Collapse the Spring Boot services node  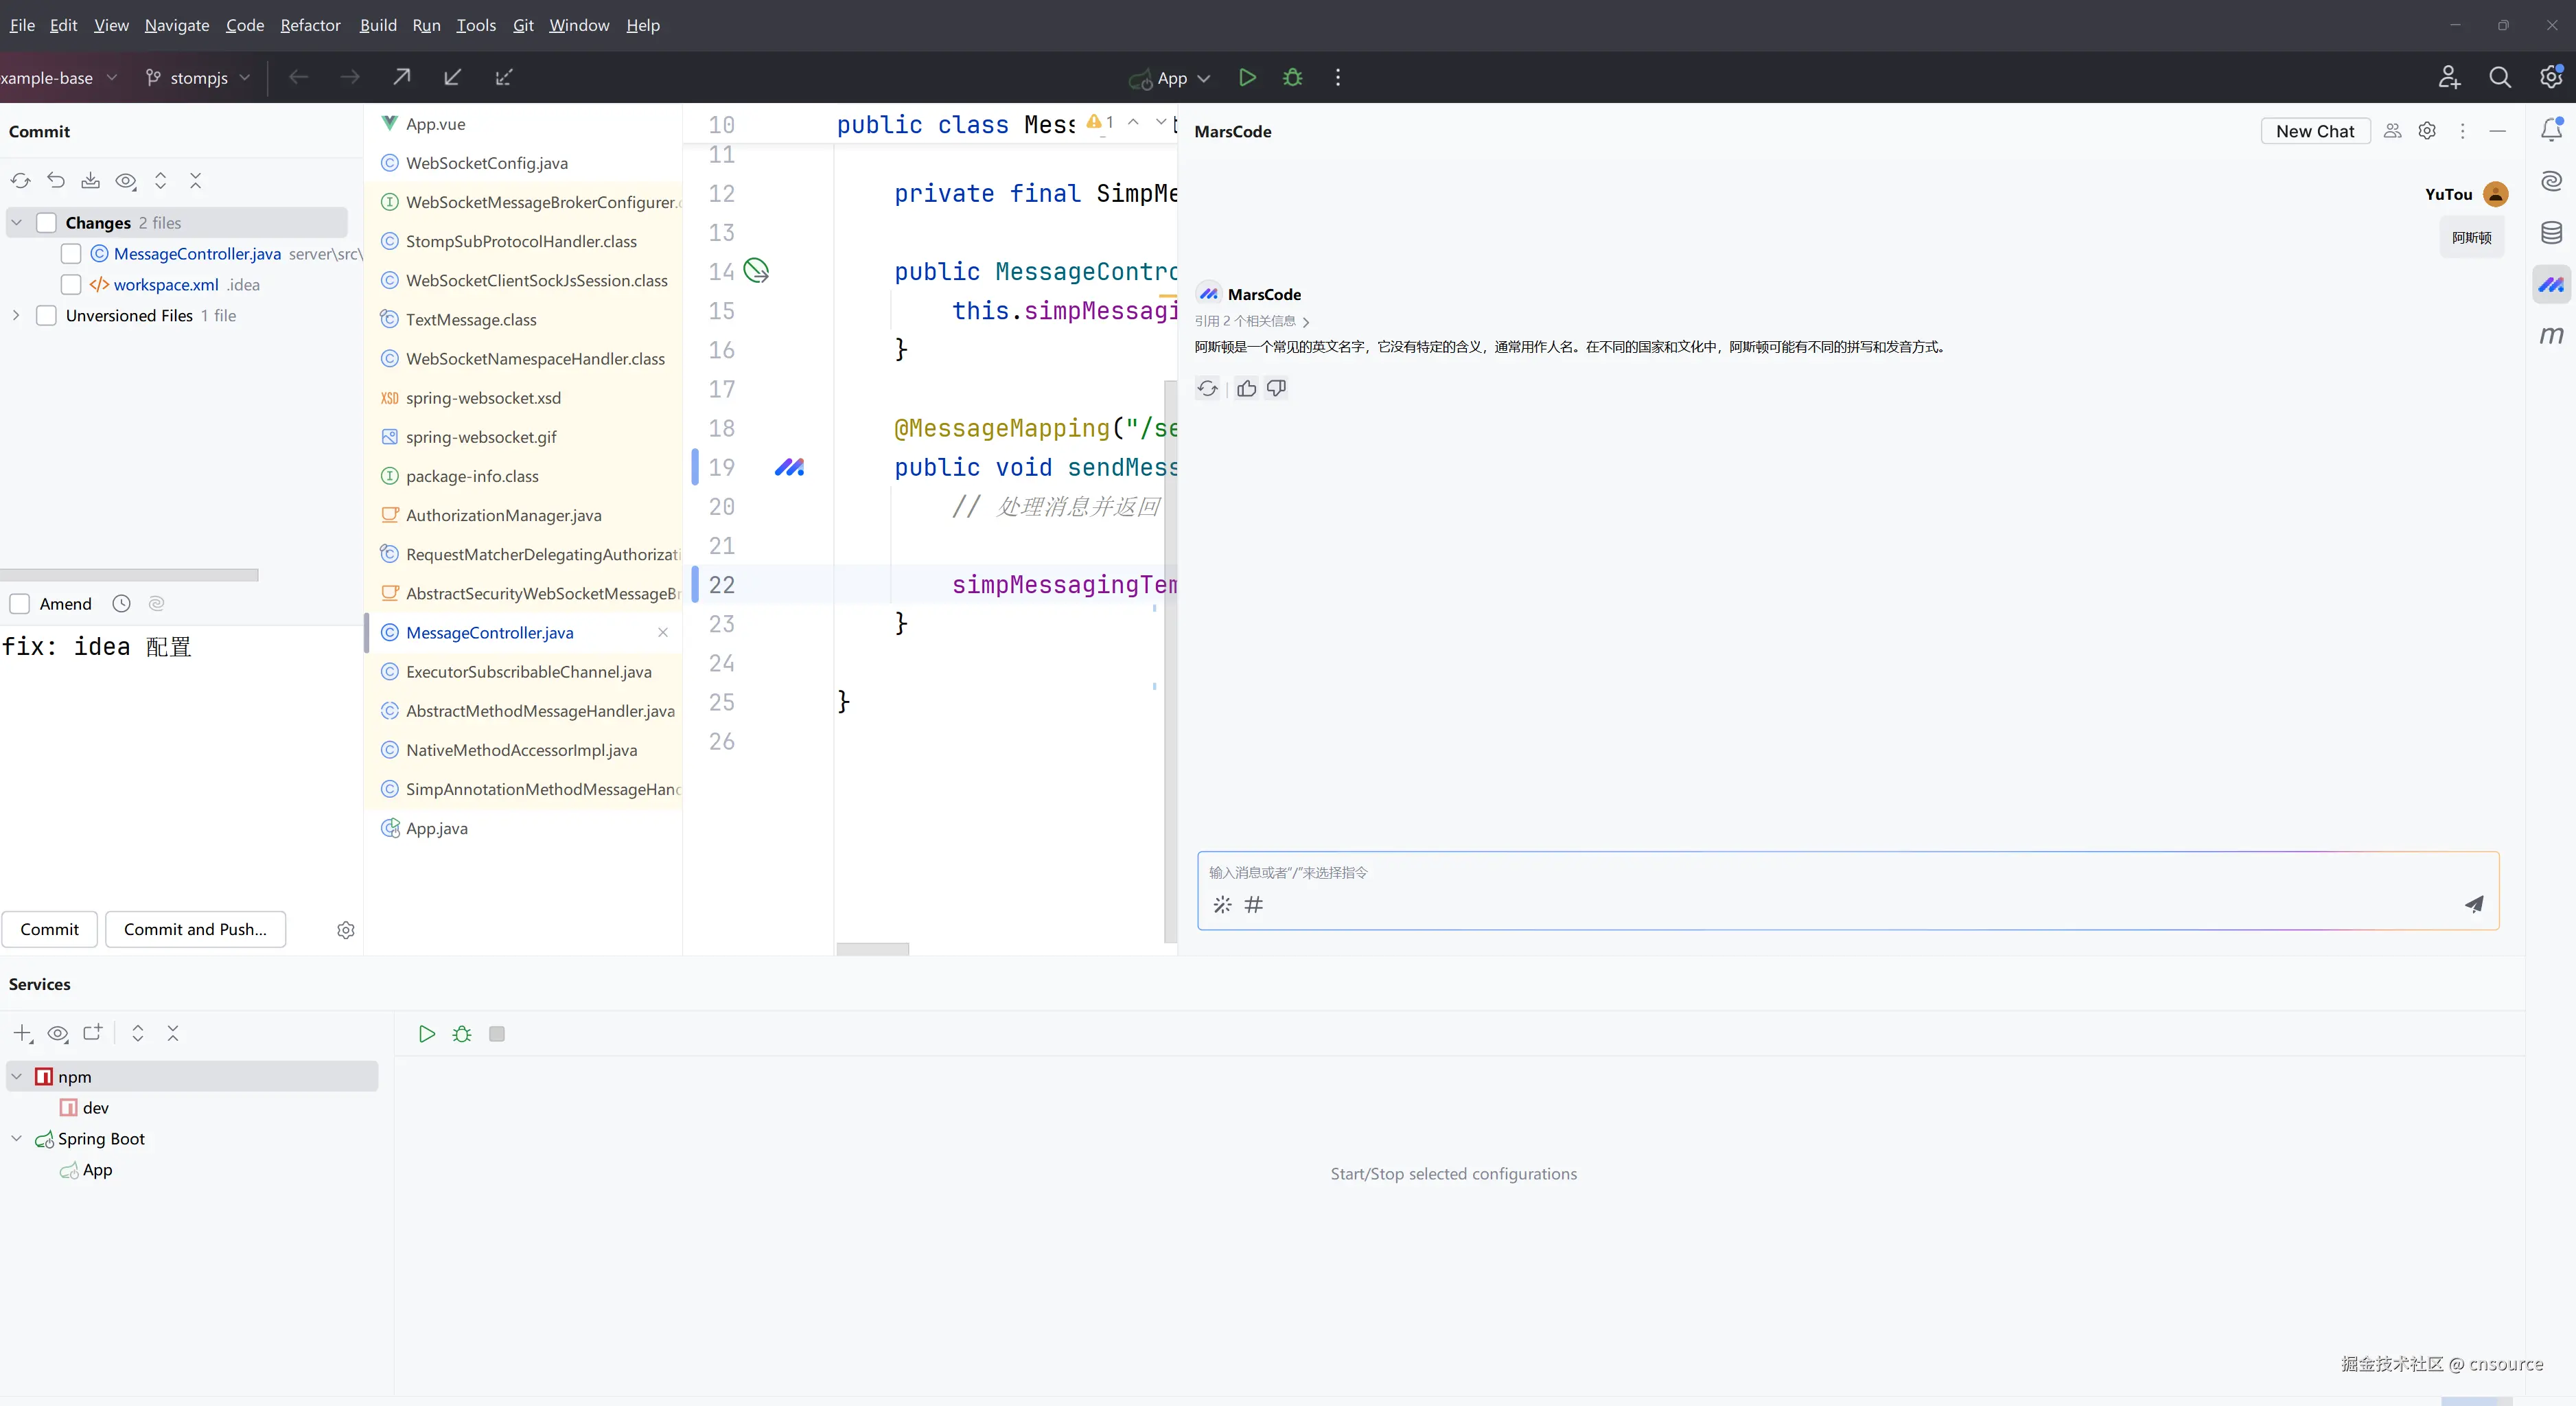(x=16, y=1139)
